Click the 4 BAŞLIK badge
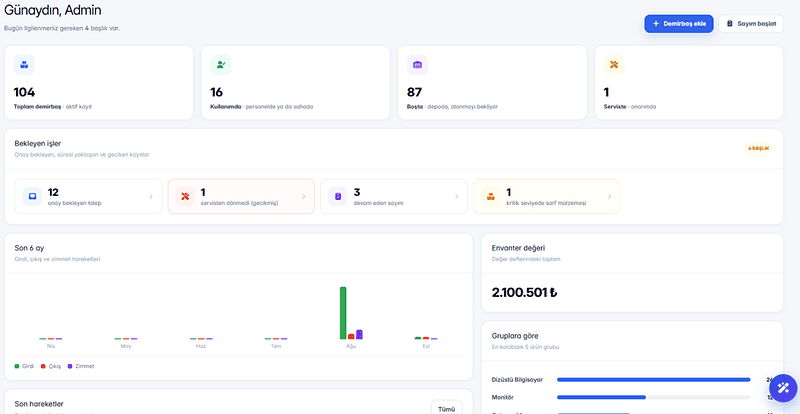Viewport: 800px width, 414px height. click(x=758, y=149)
